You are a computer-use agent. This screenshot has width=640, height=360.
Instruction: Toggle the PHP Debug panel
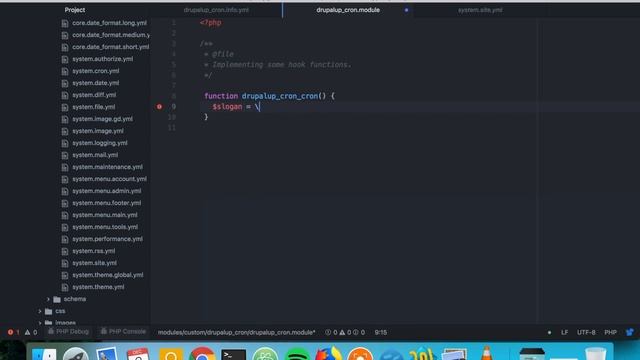click(x=68, y=331)
